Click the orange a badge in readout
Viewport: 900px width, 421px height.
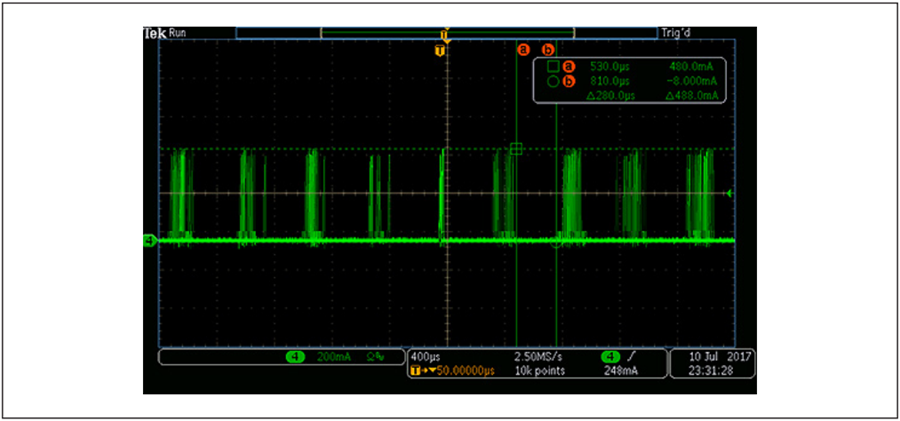[x=568, y=67]
